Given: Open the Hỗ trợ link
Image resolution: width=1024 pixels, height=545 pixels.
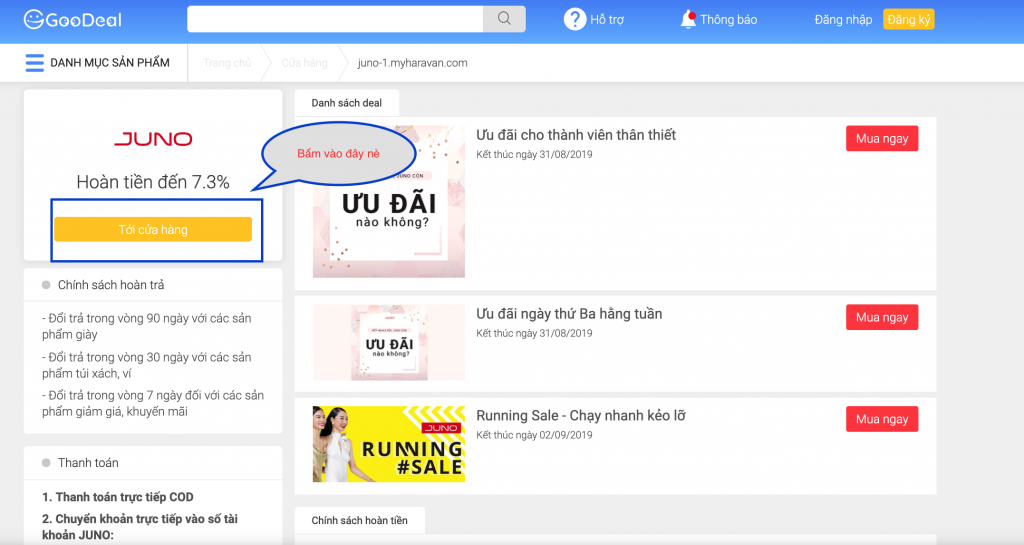Looking at the screenshot, I should [x=607, y=20].
